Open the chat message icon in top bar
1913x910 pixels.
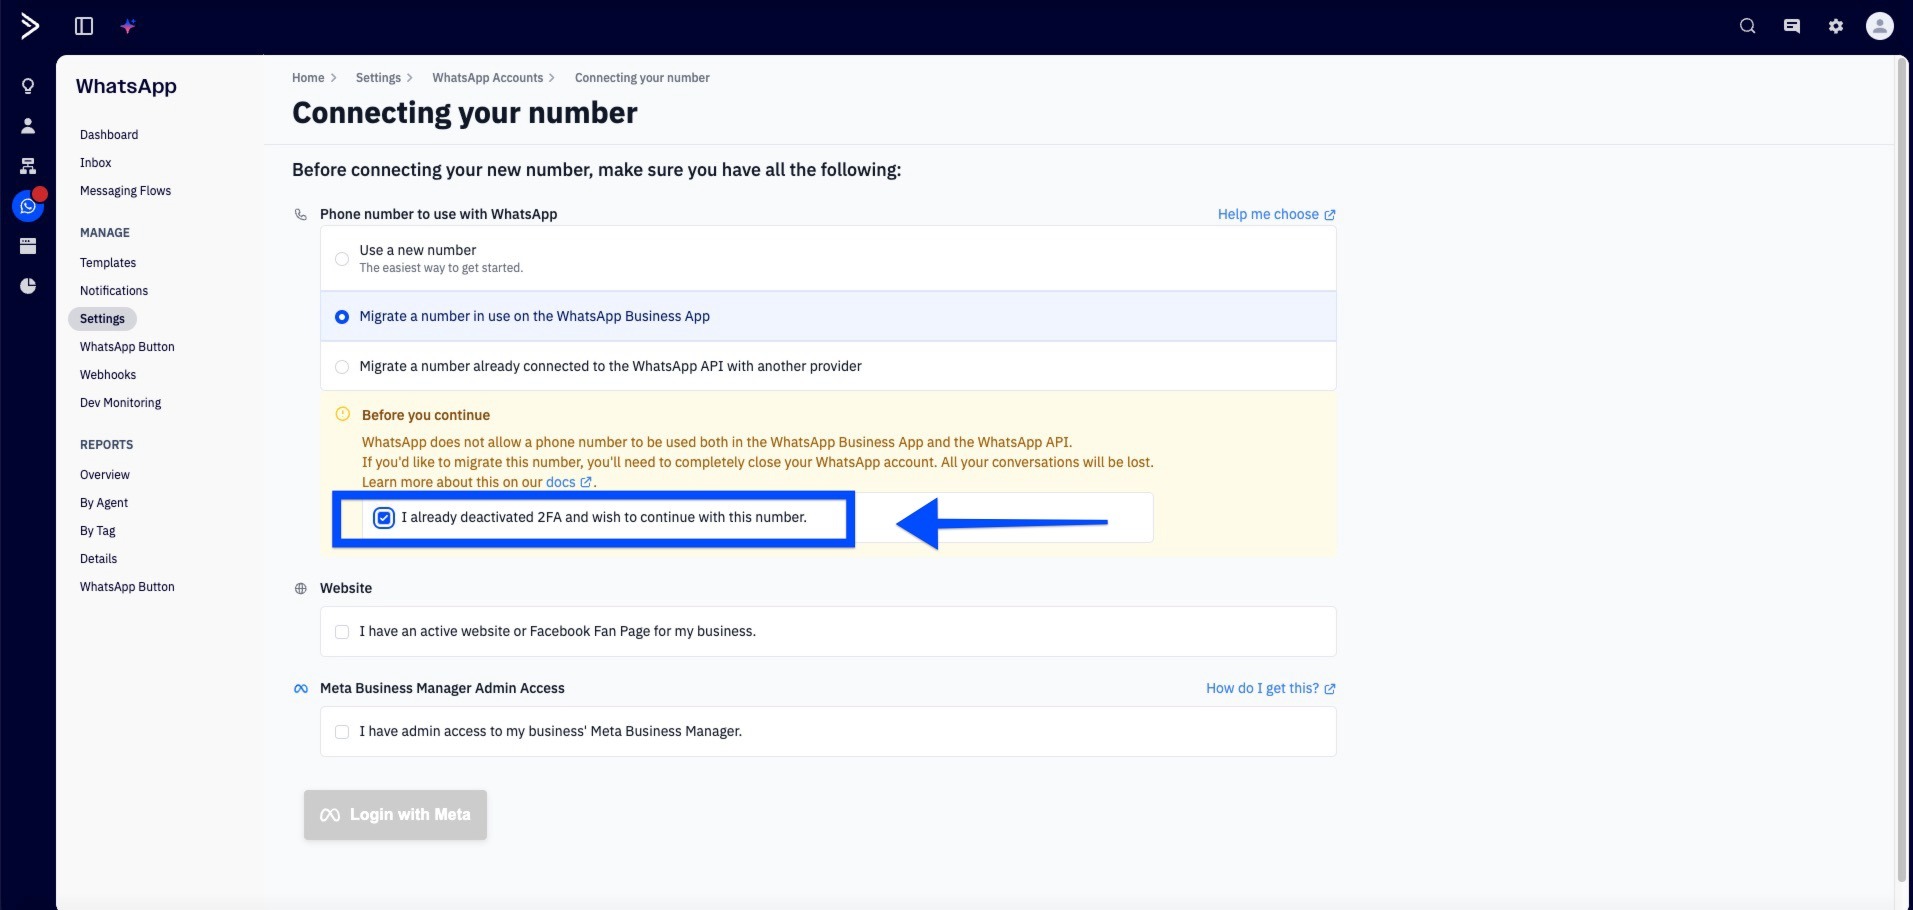(1792, 26)
